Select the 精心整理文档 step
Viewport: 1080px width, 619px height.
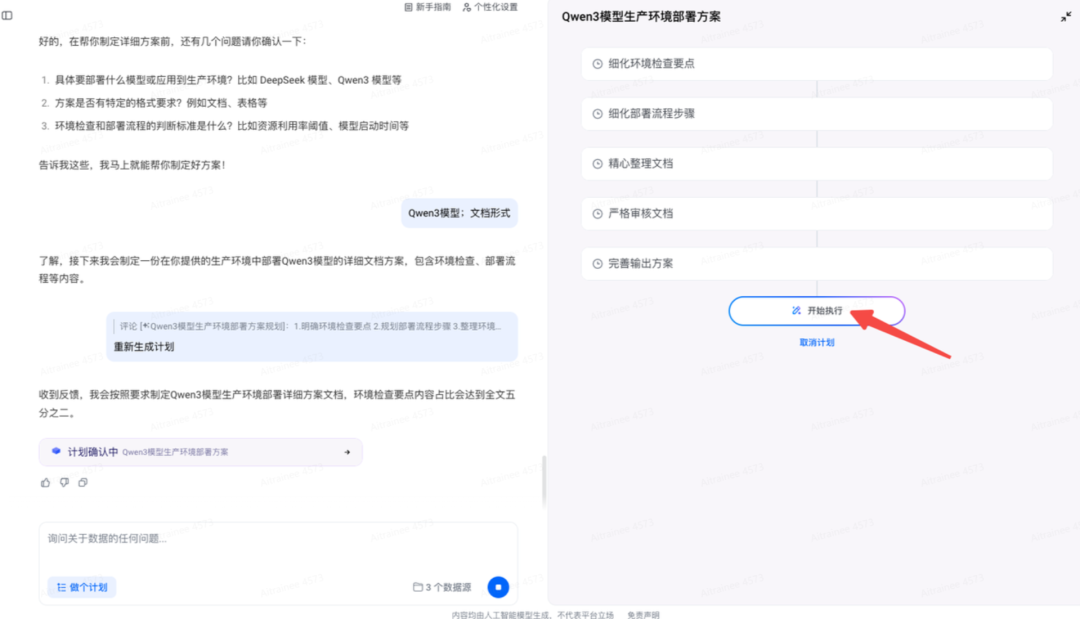tap(816, 164)
